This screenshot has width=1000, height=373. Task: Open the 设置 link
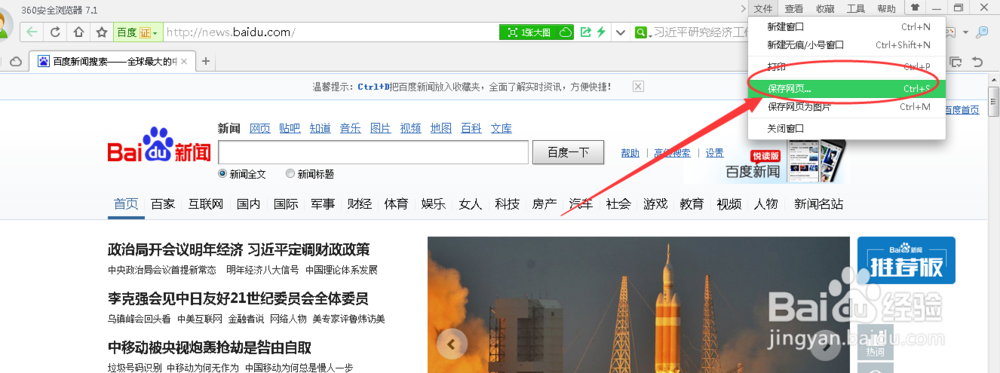tap(714, 153)
